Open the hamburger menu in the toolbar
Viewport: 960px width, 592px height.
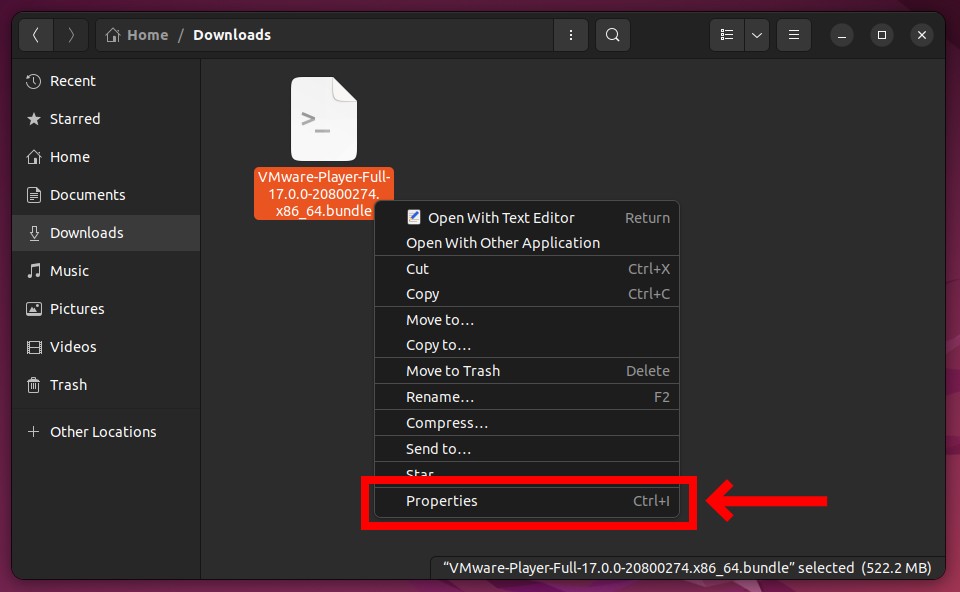tap(793, 34)
